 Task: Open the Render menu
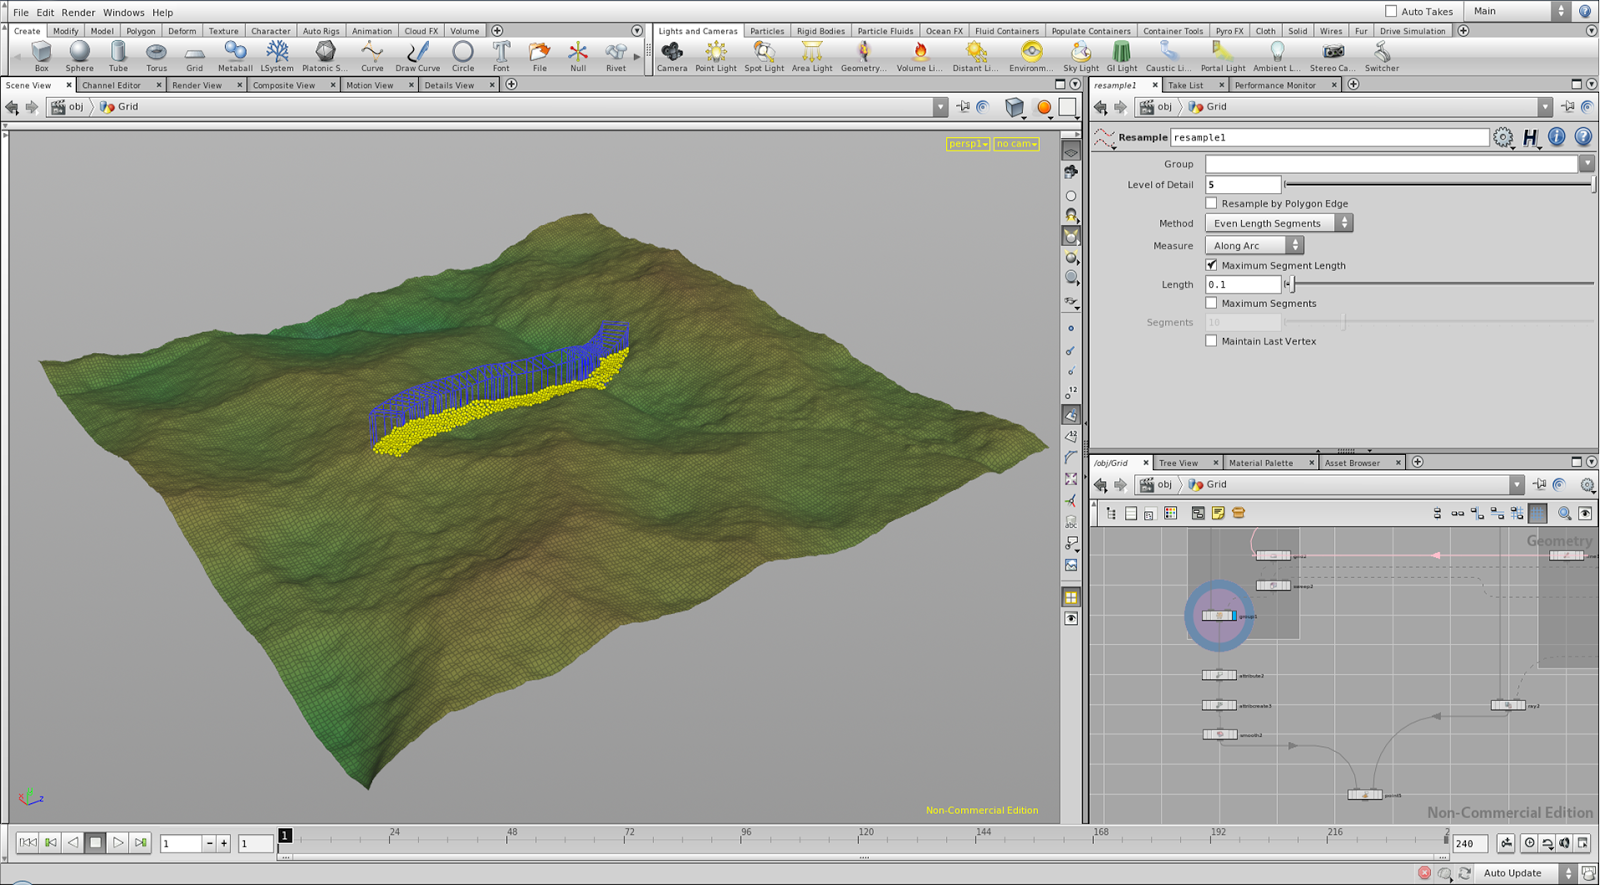coord(78,12)
